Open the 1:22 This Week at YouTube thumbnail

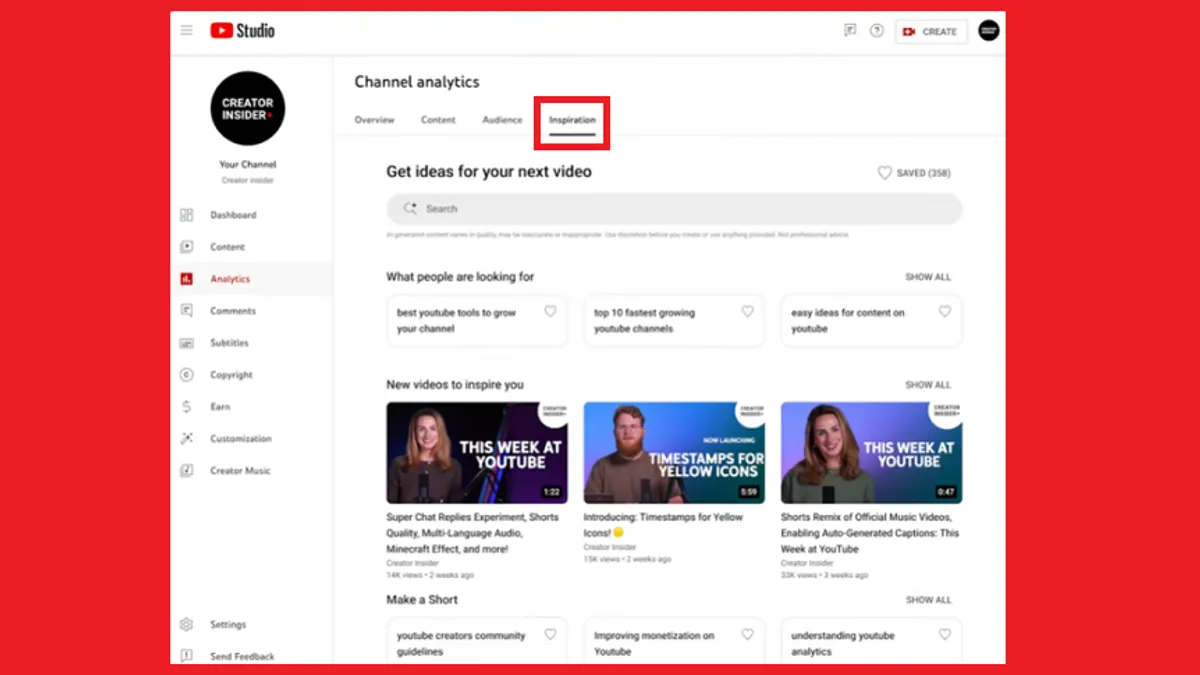point(477,453)
